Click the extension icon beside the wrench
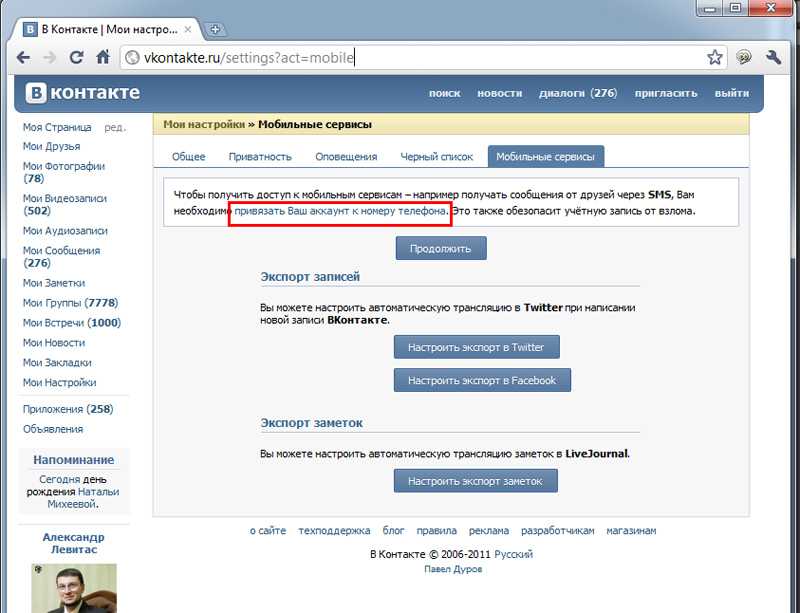Image resolution: width=800 pixels, height=613 pixels. pos(744,57)
